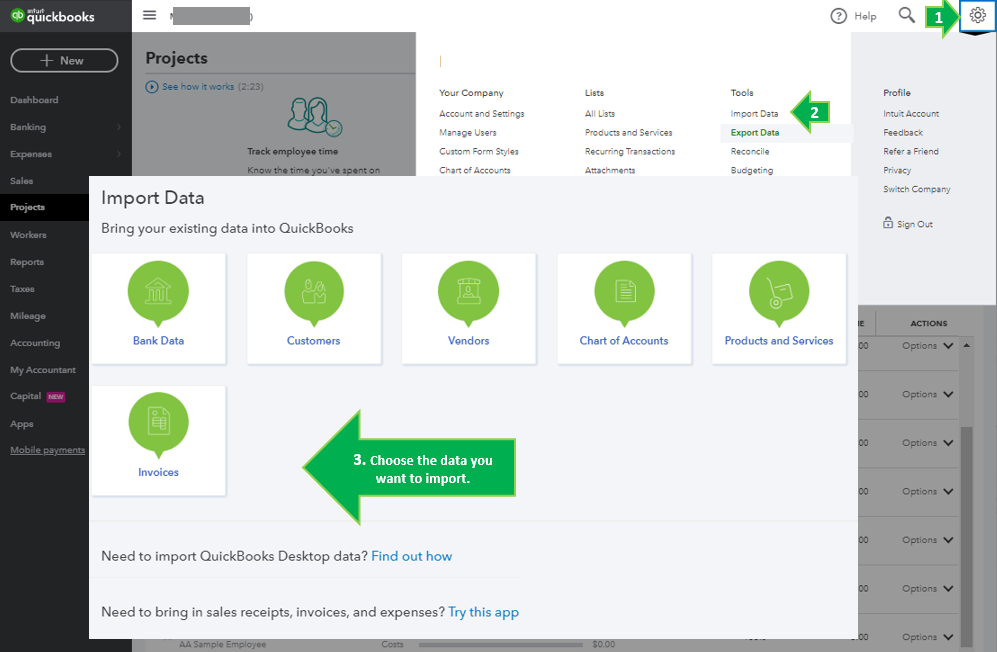Viewport: 997px width, 652px height.
Task: Open Custom Form Styles
Action: pyautogui.click(x=479, y=151)
